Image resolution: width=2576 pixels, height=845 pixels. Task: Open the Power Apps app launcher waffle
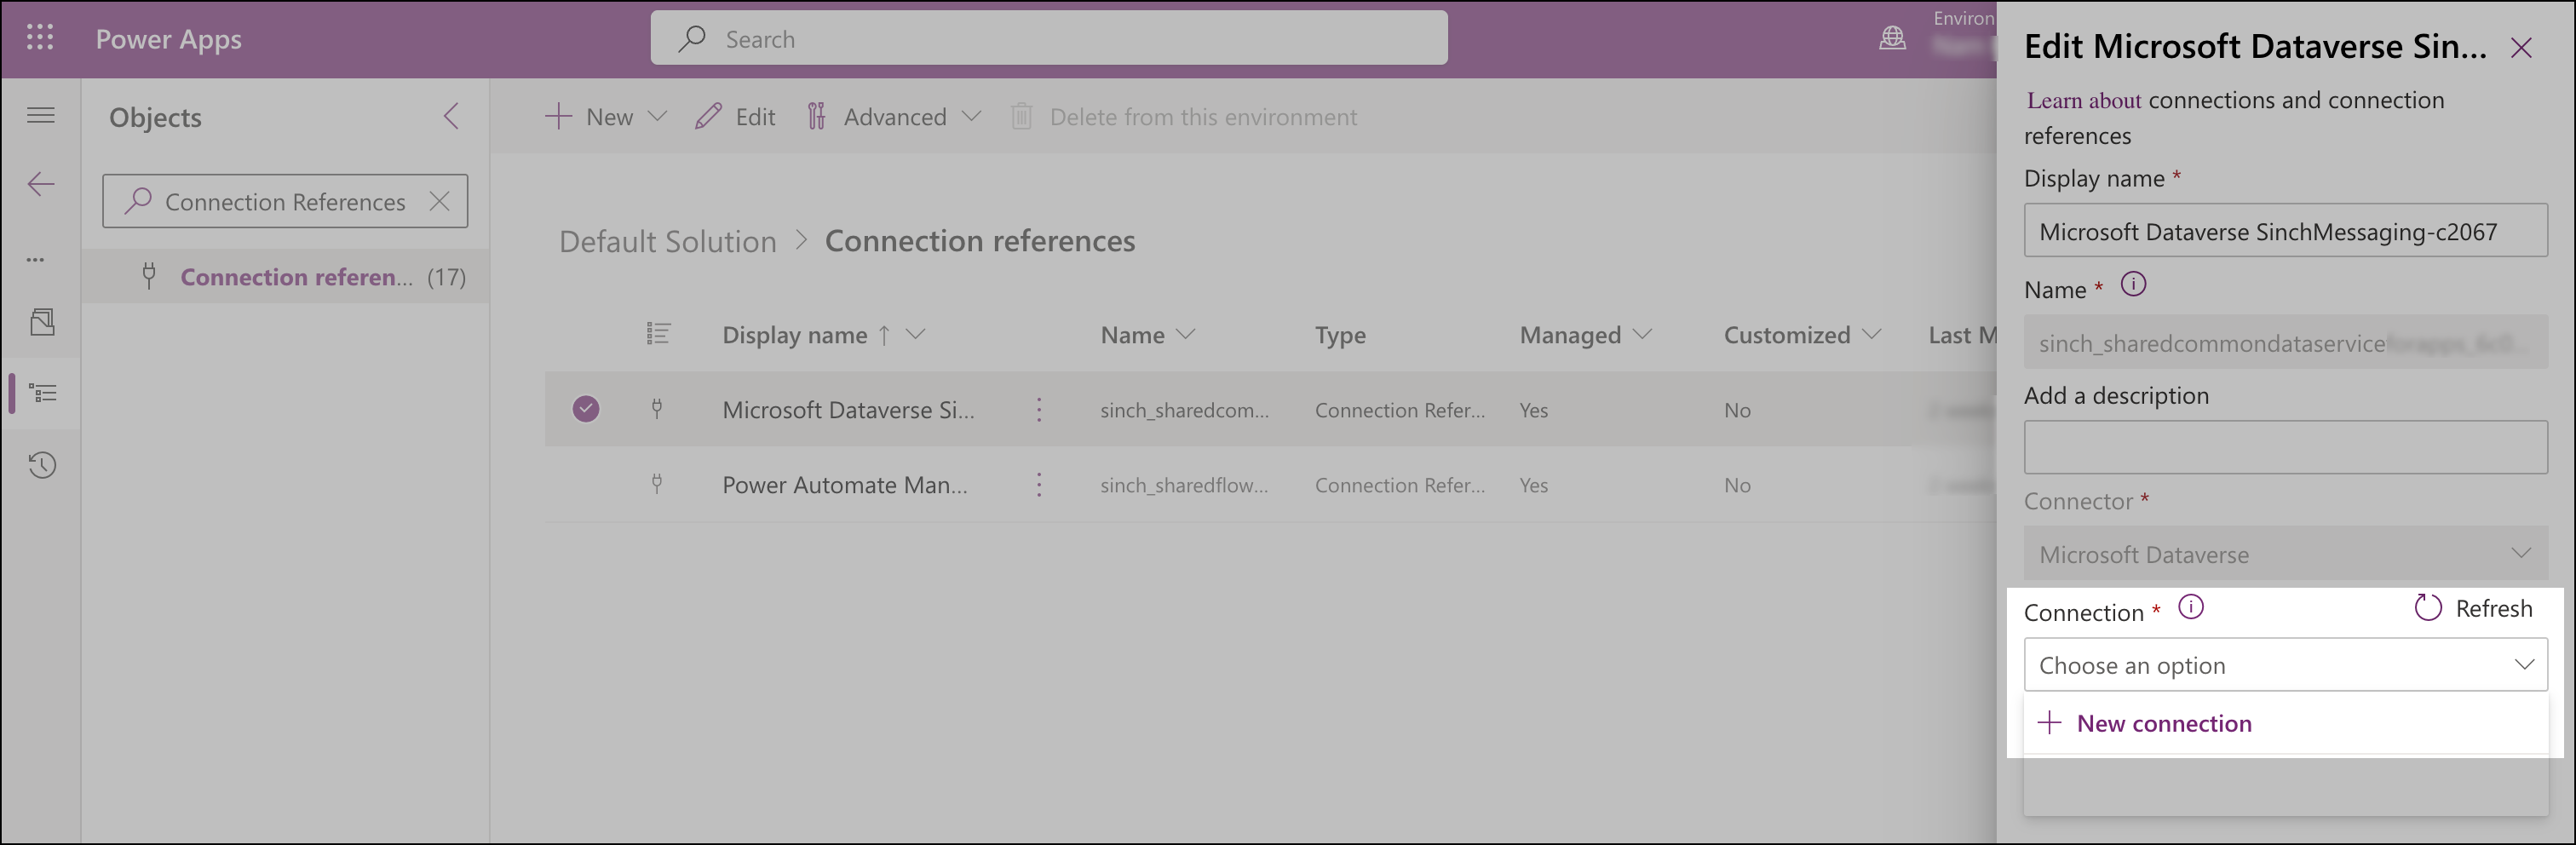click(x=40, y=38)
